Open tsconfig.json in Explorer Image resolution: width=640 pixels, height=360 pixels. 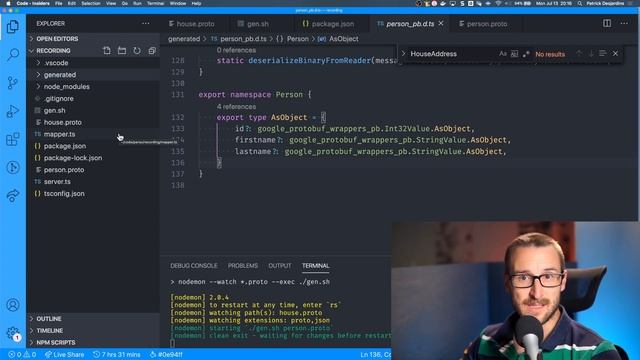point(93,193)
